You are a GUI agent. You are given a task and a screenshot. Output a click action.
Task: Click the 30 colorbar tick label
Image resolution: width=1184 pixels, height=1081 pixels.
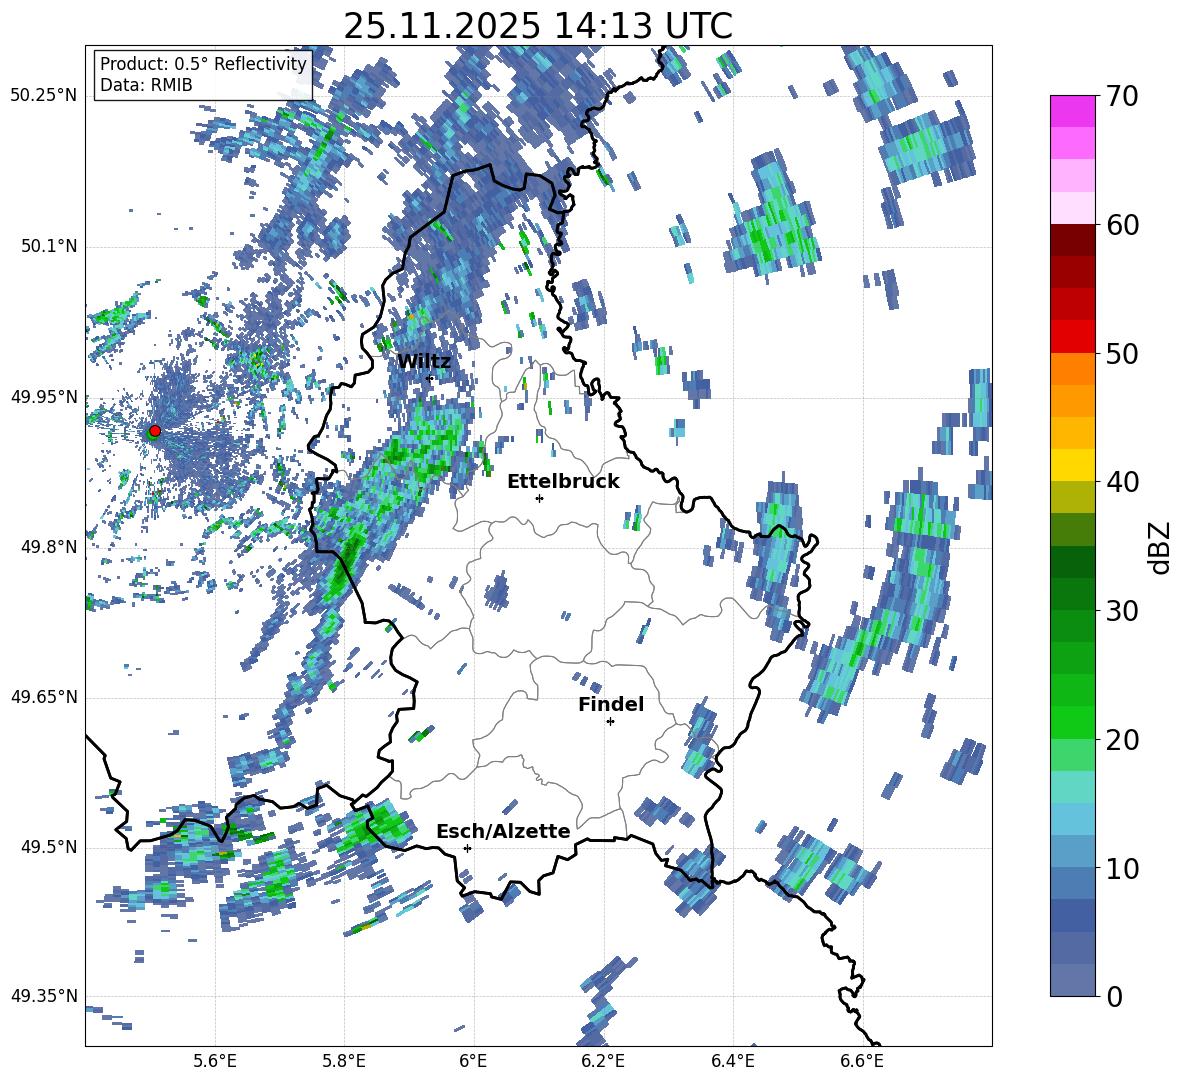(1122, 611)
